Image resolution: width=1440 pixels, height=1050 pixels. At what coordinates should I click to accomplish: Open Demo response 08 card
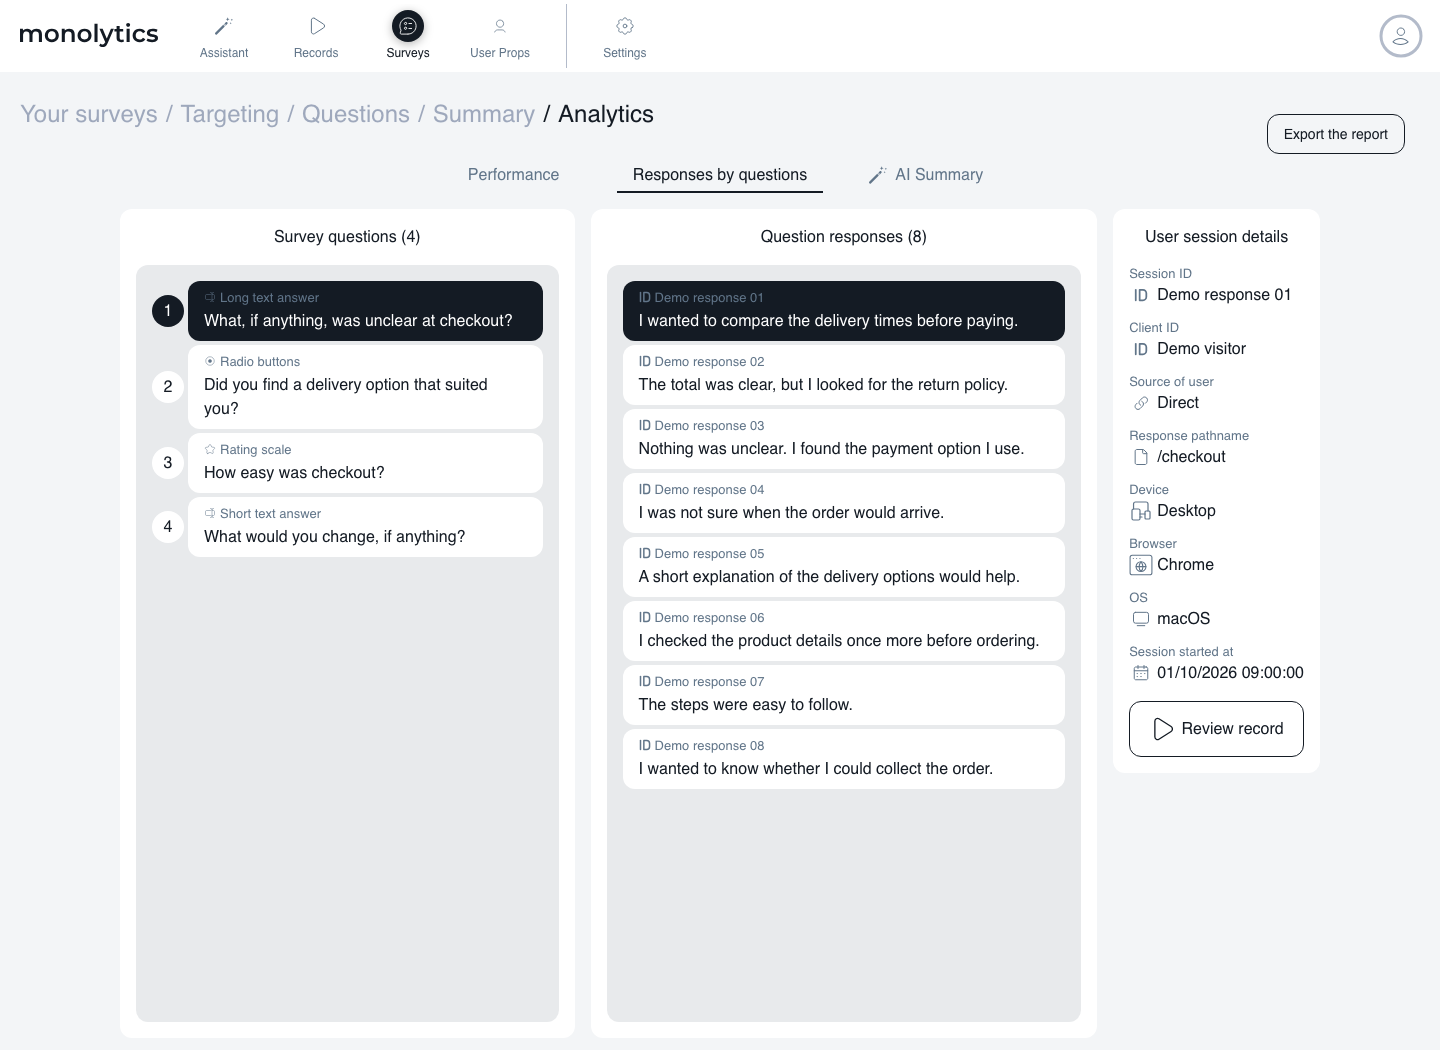(844, 759)
